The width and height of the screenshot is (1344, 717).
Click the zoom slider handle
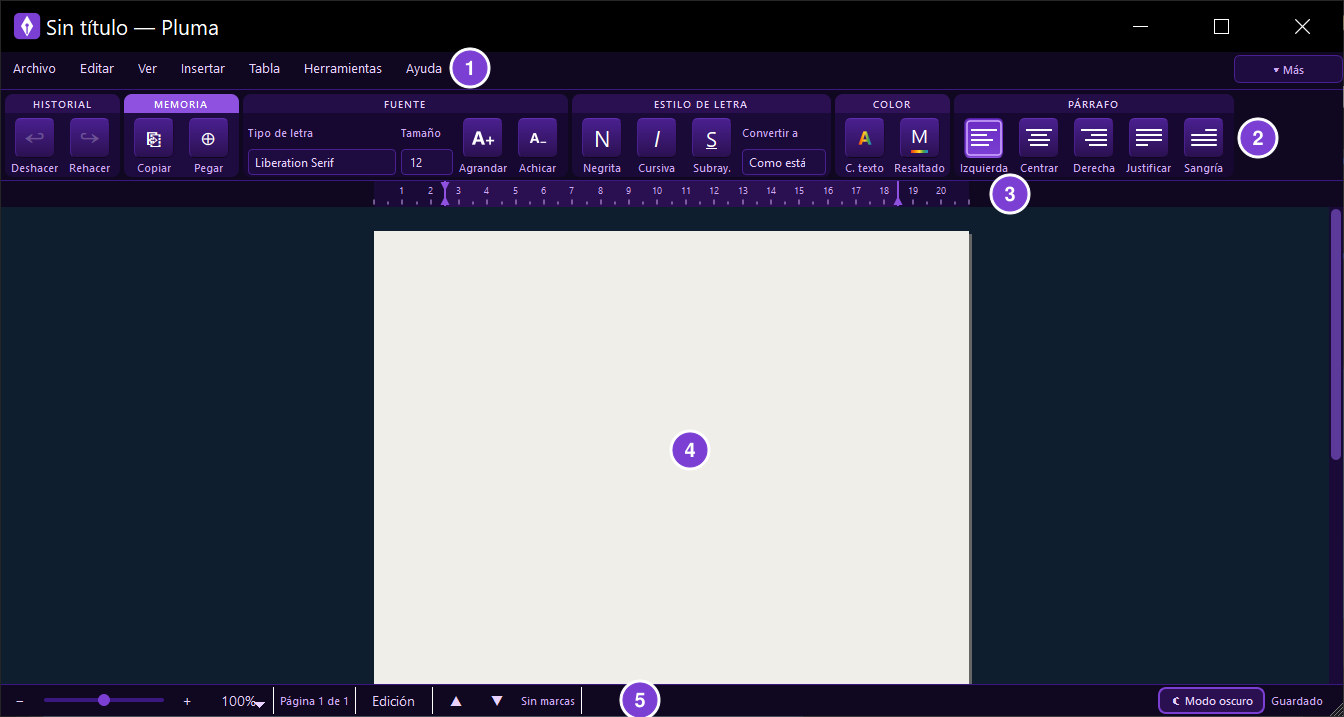104,700
